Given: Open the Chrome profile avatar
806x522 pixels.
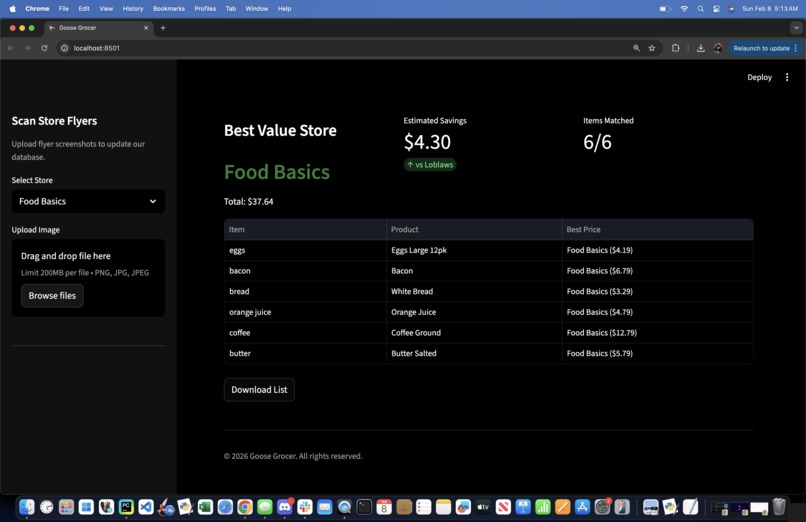Looking at the screenshot, I should pos(718,48).
